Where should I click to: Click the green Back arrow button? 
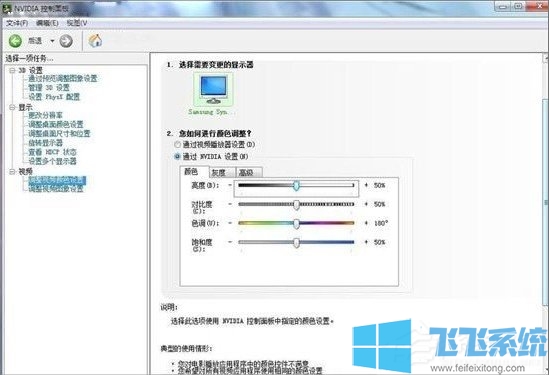click(x=15, y=41)
